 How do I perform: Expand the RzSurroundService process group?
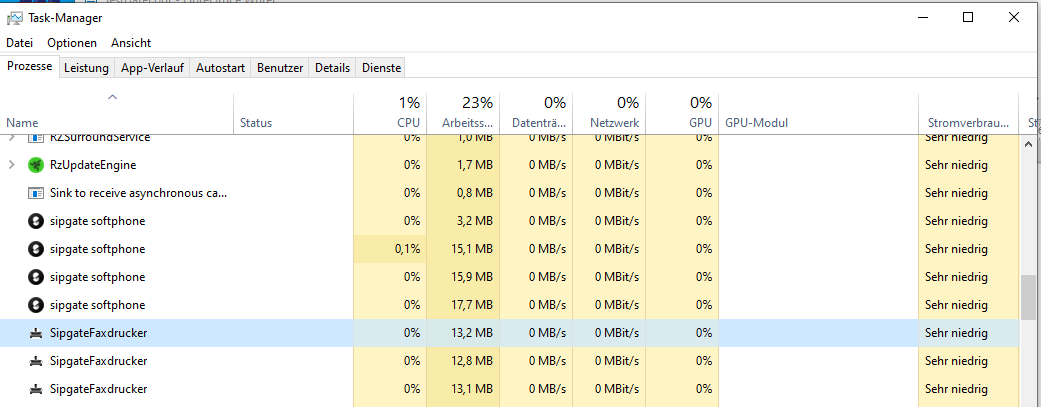(11, 138)
